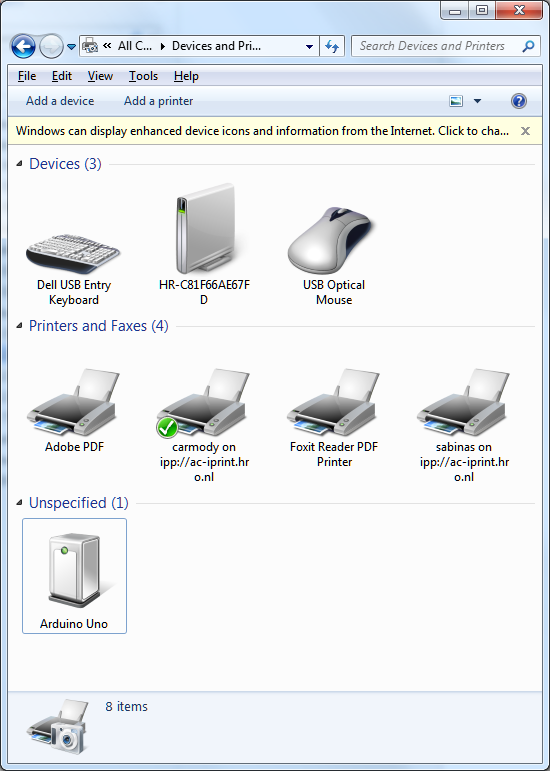Click the Unspecified (1) group header

pyautogui.click(x=79, y=503)
